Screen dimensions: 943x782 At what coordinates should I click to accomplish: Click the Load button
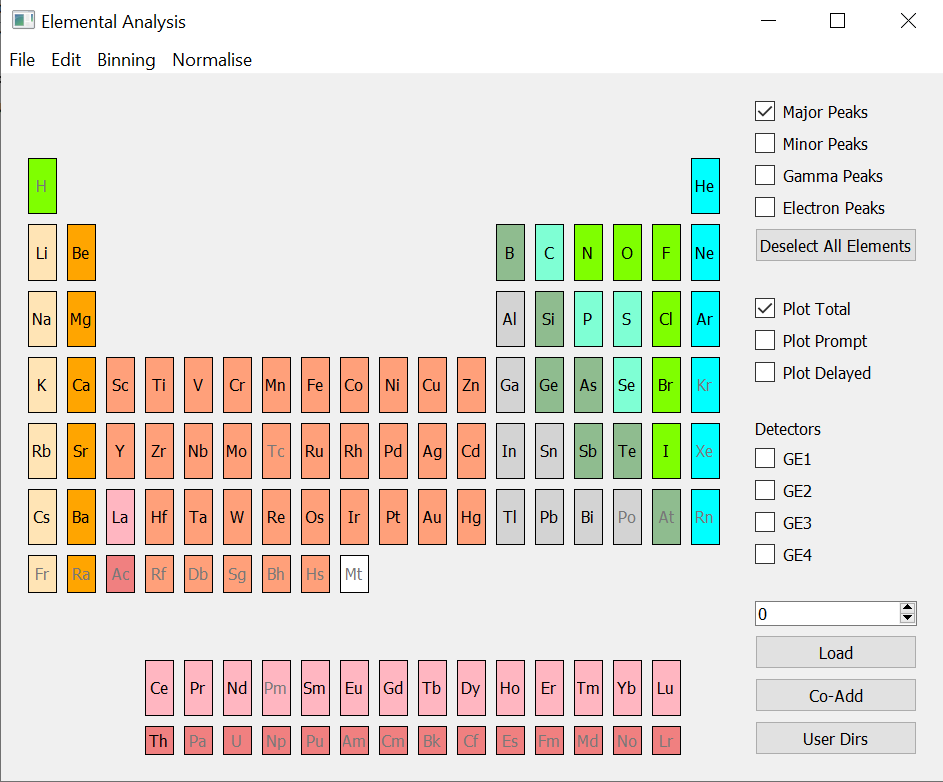pyautogui.click(x=835, y=653)
